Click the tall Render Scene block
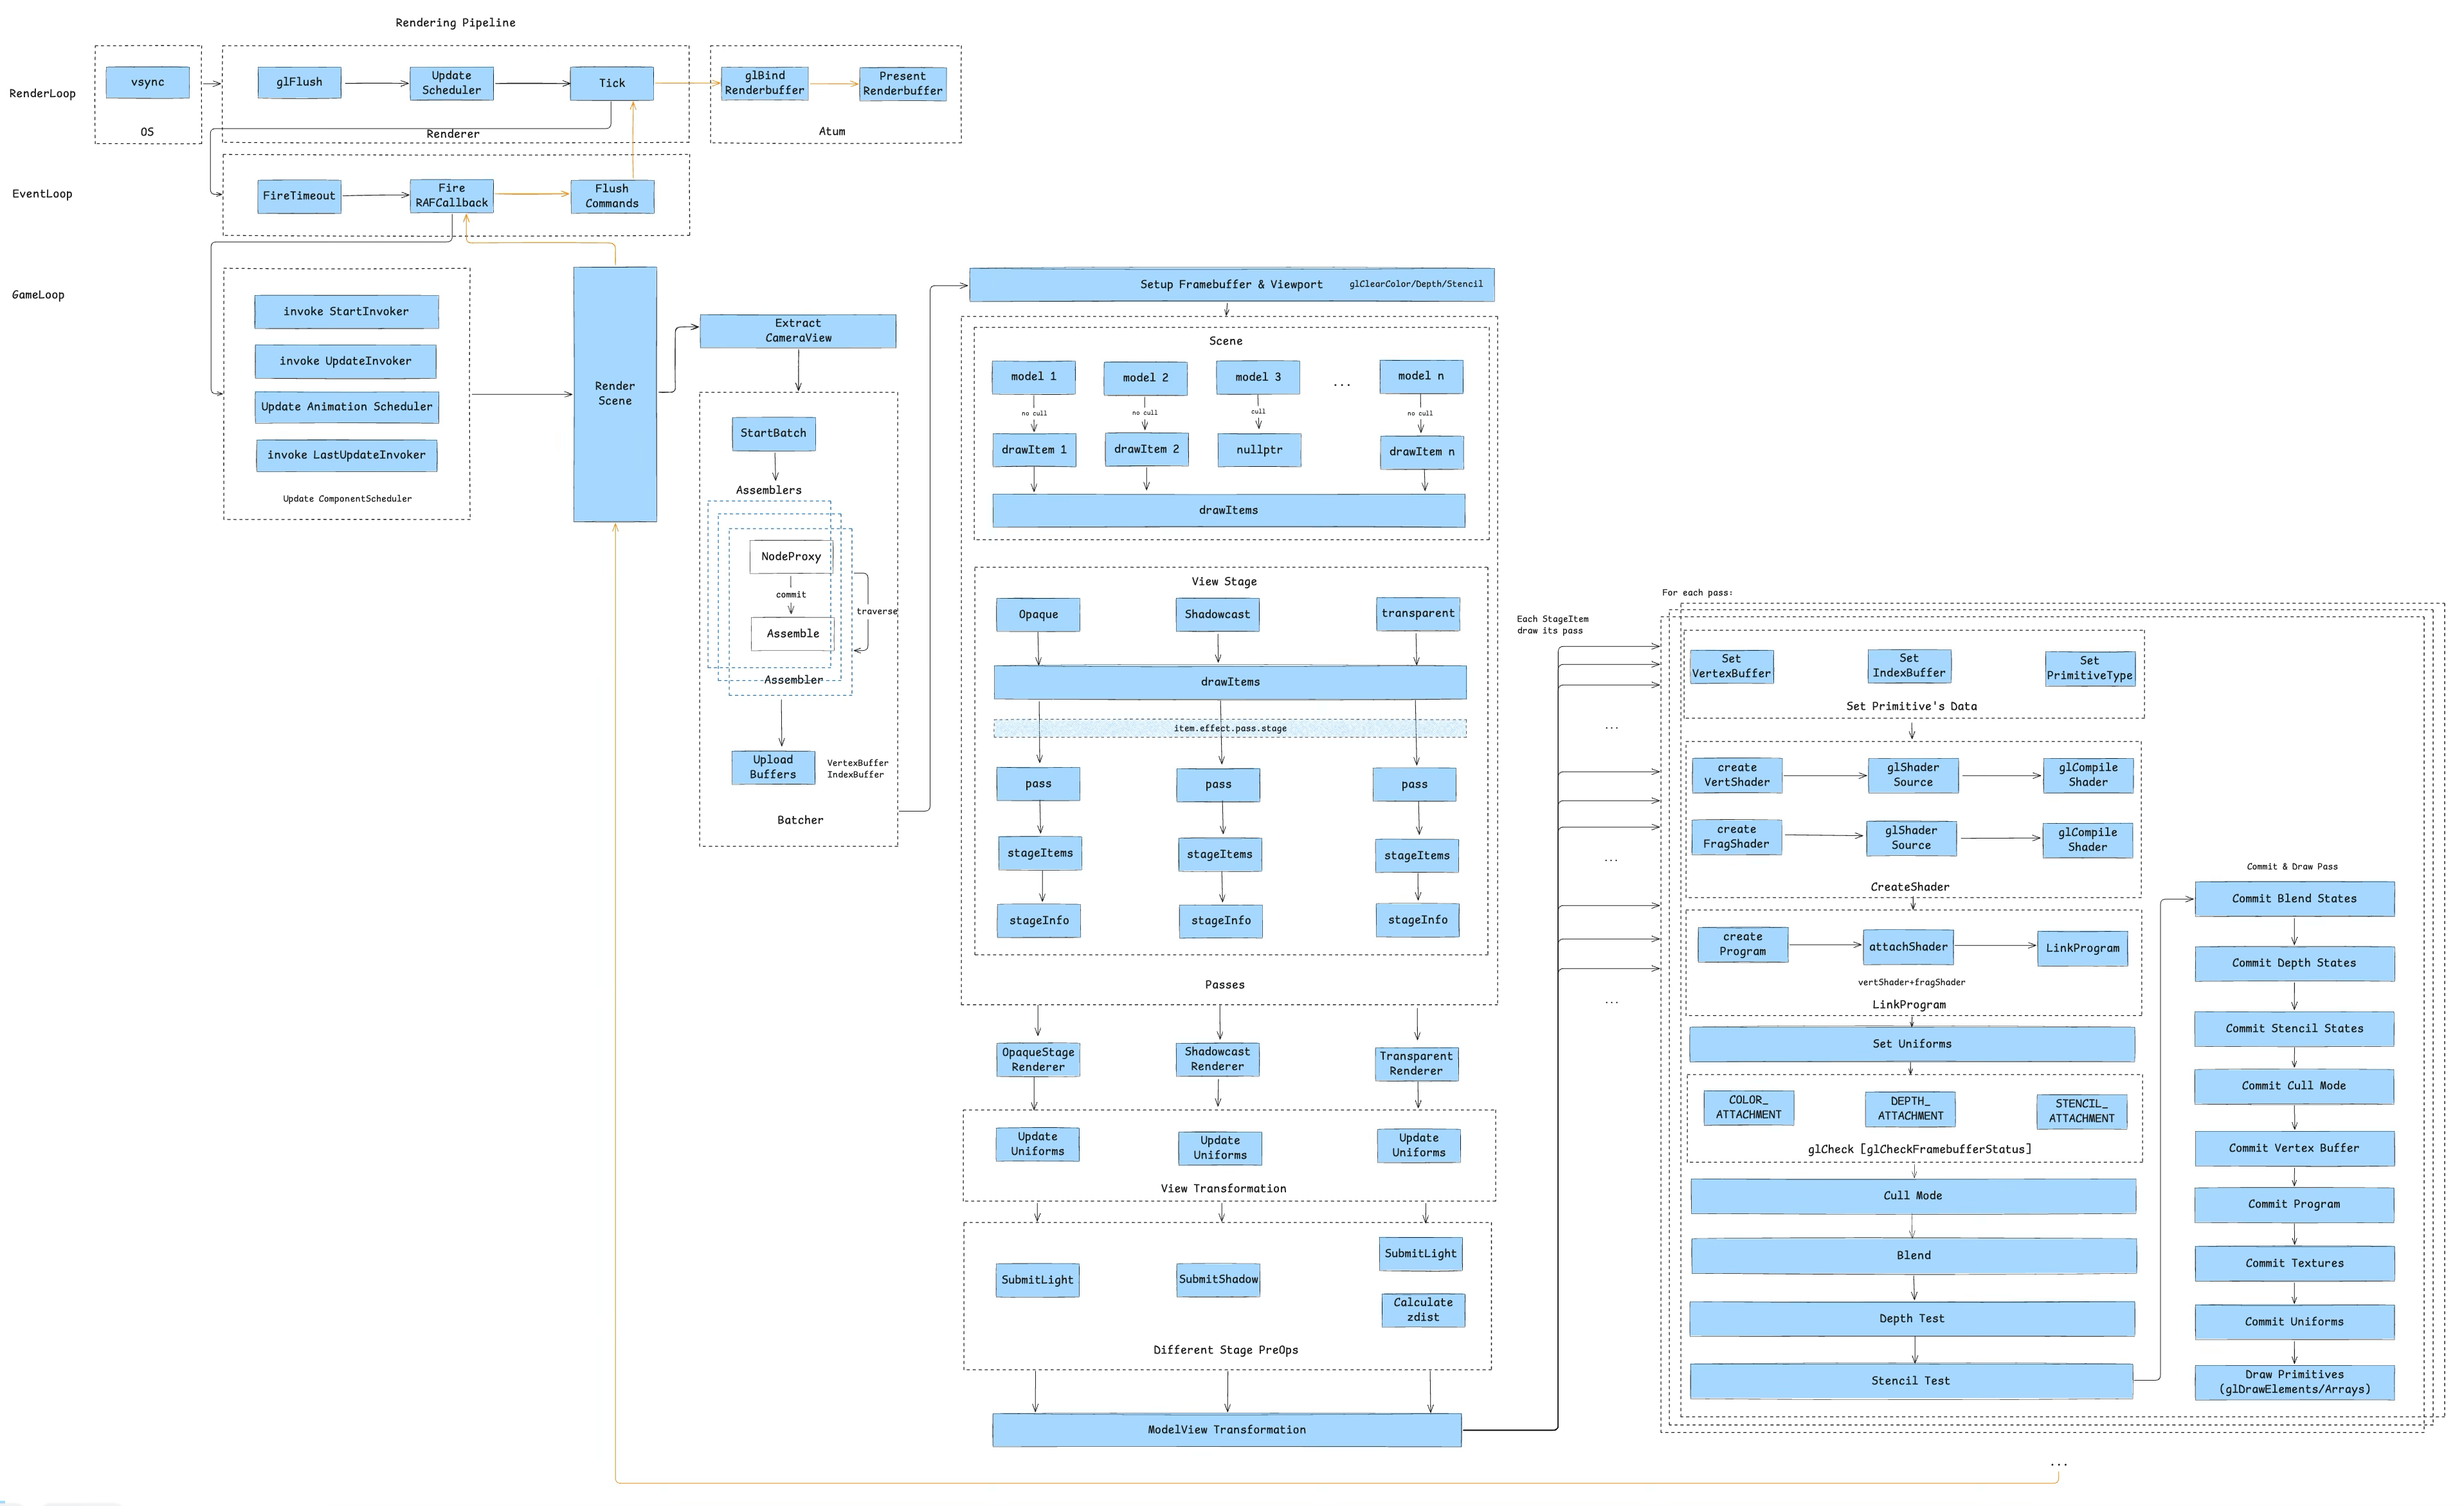Screen dimensions: 2464x1506 click(x=615, y=394)
